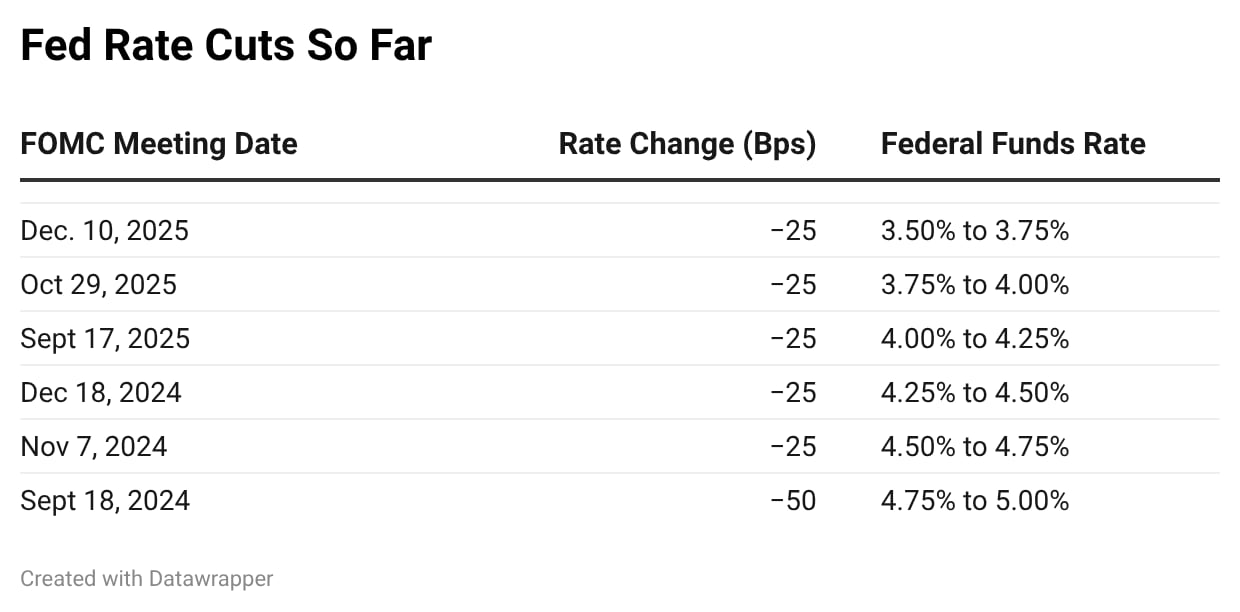This screenshot has height=612, width=1240.
Task: Select the 4.50% to 4.75% rate cell
Action: 974,446
